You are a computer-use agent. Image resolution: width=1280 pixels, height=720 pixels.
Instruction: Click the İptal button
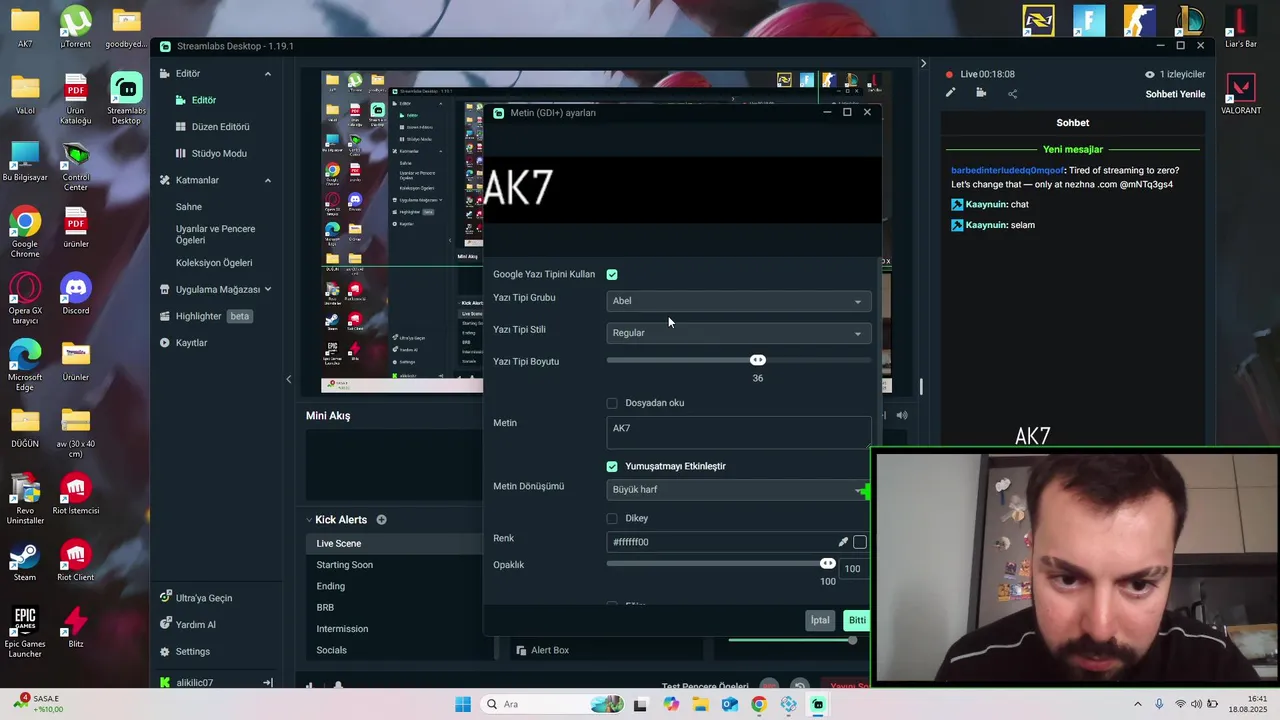(820, 620)
